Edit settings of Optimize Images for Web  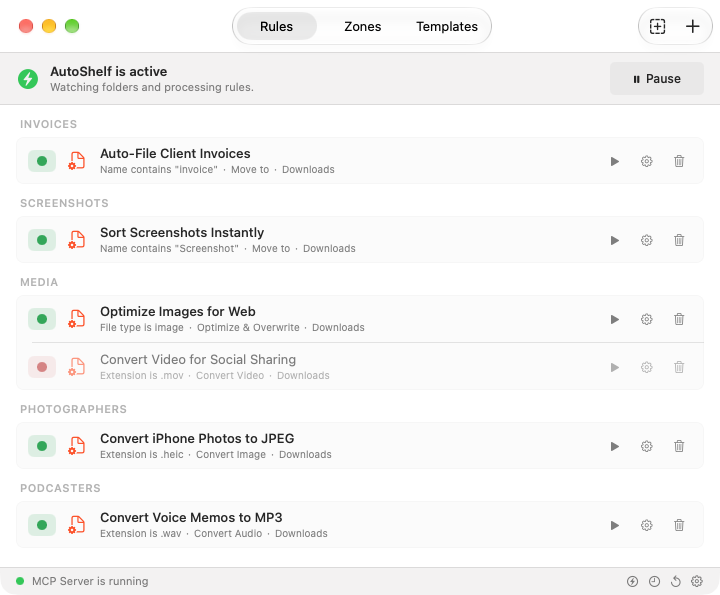pos(647,319)
